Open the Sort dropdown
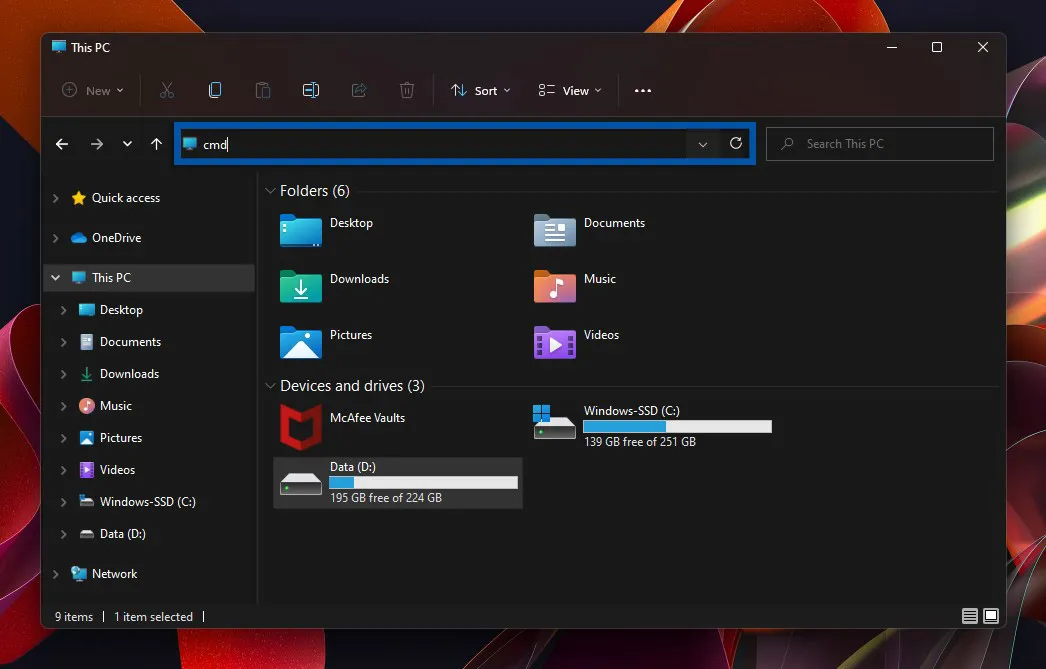Viewport: 1046px width, 669px height. tap(480, 90)
